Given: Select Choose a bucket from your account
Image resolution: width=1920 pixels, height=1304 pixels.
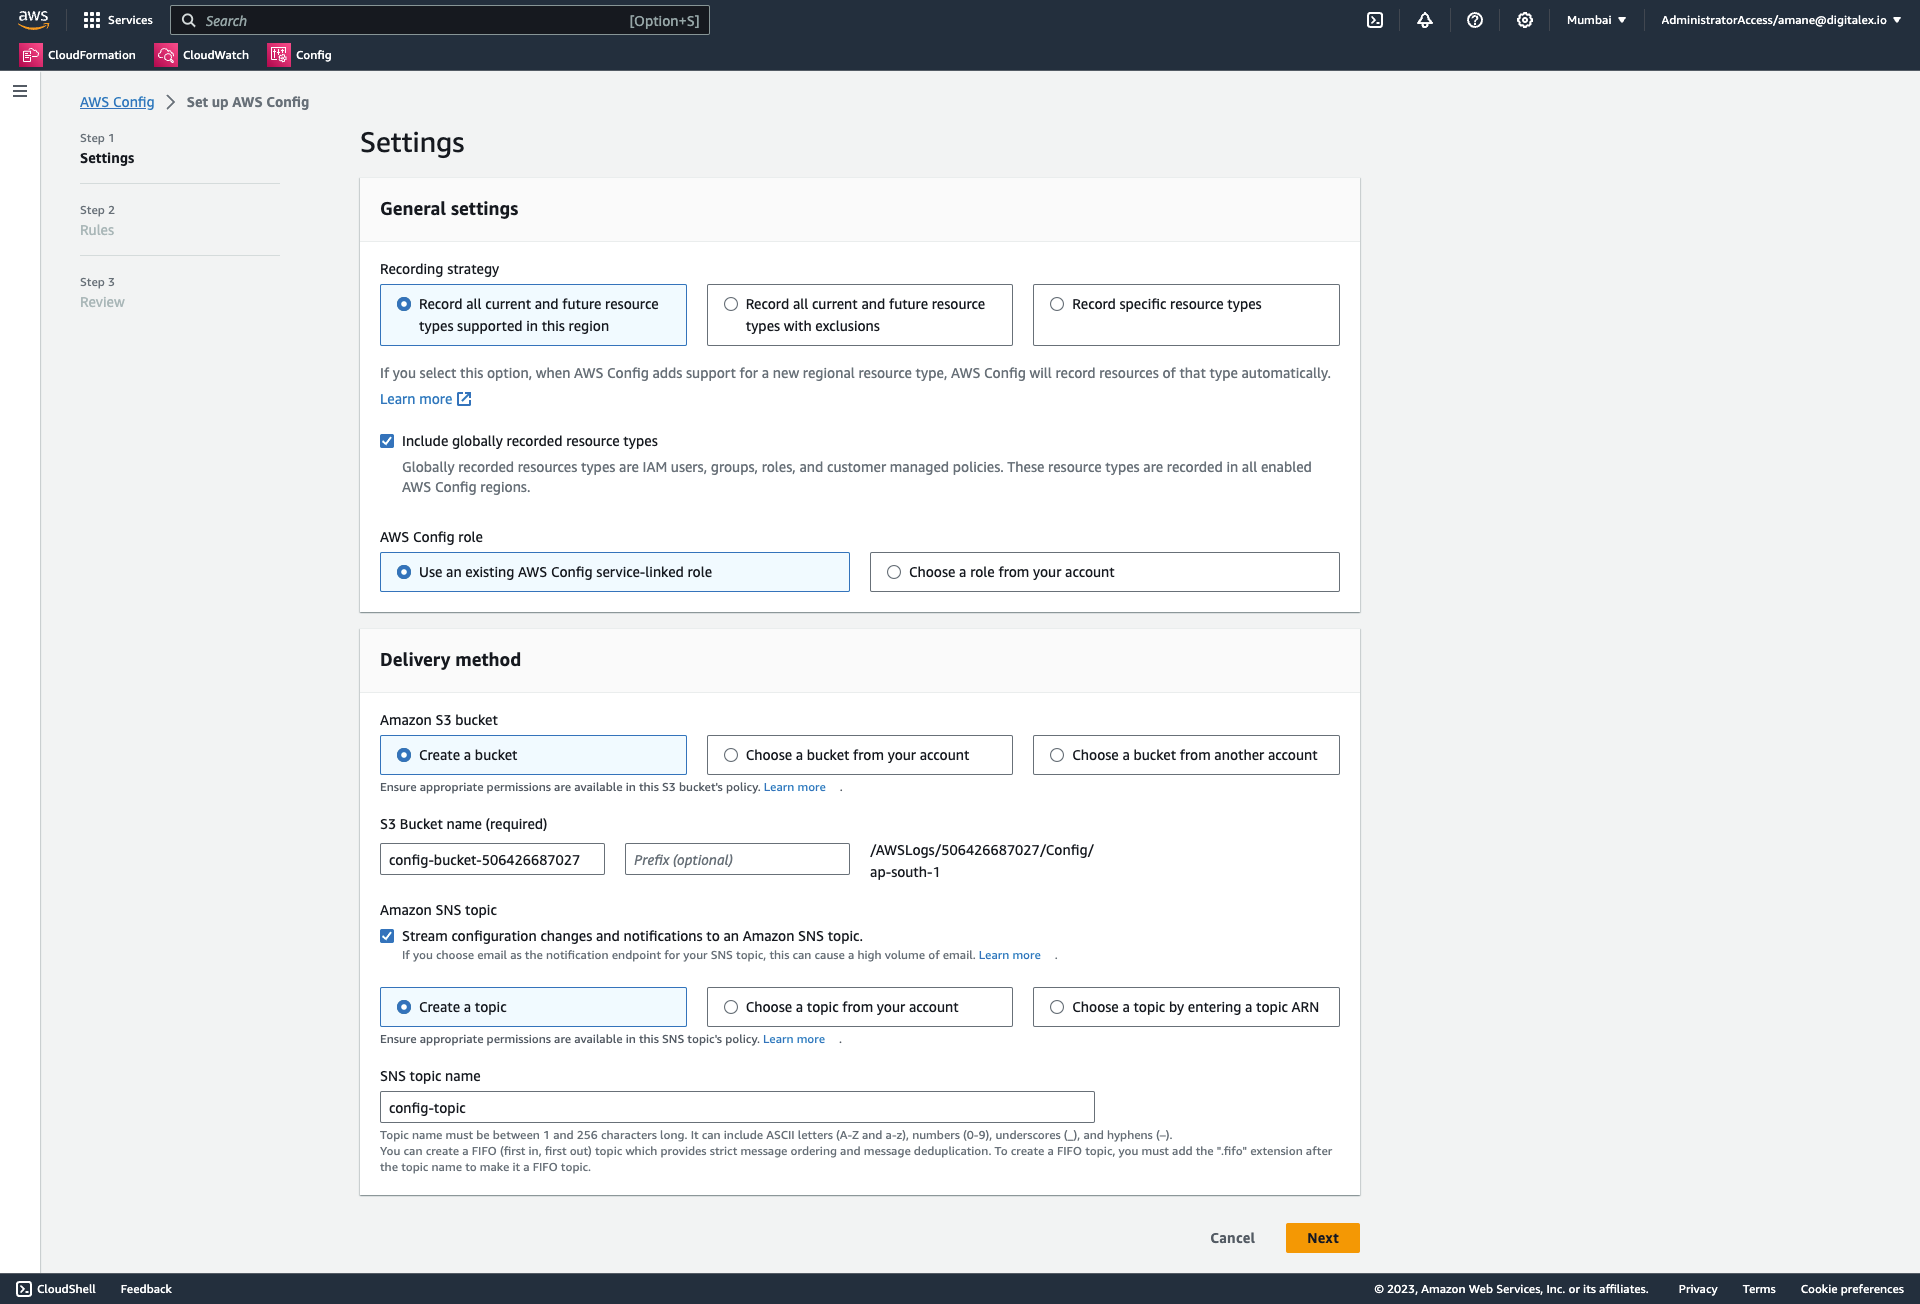Looking at the screenshot, I should click(731, 755).
